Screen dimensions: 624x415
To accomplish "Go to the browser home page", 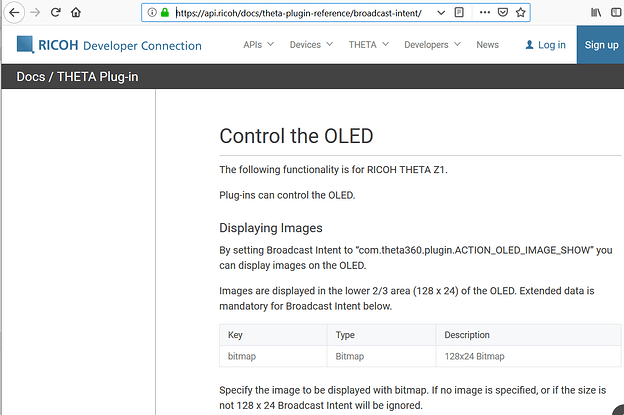I will coord(76,13).
